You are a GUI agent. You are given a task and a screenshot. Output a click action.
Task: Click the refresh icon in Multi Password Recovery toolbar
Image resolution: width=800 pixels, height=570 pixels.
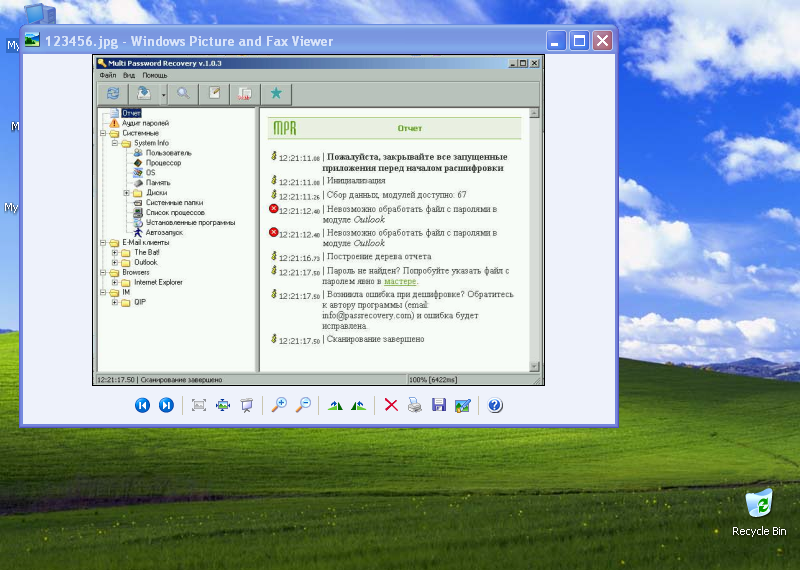113,93
